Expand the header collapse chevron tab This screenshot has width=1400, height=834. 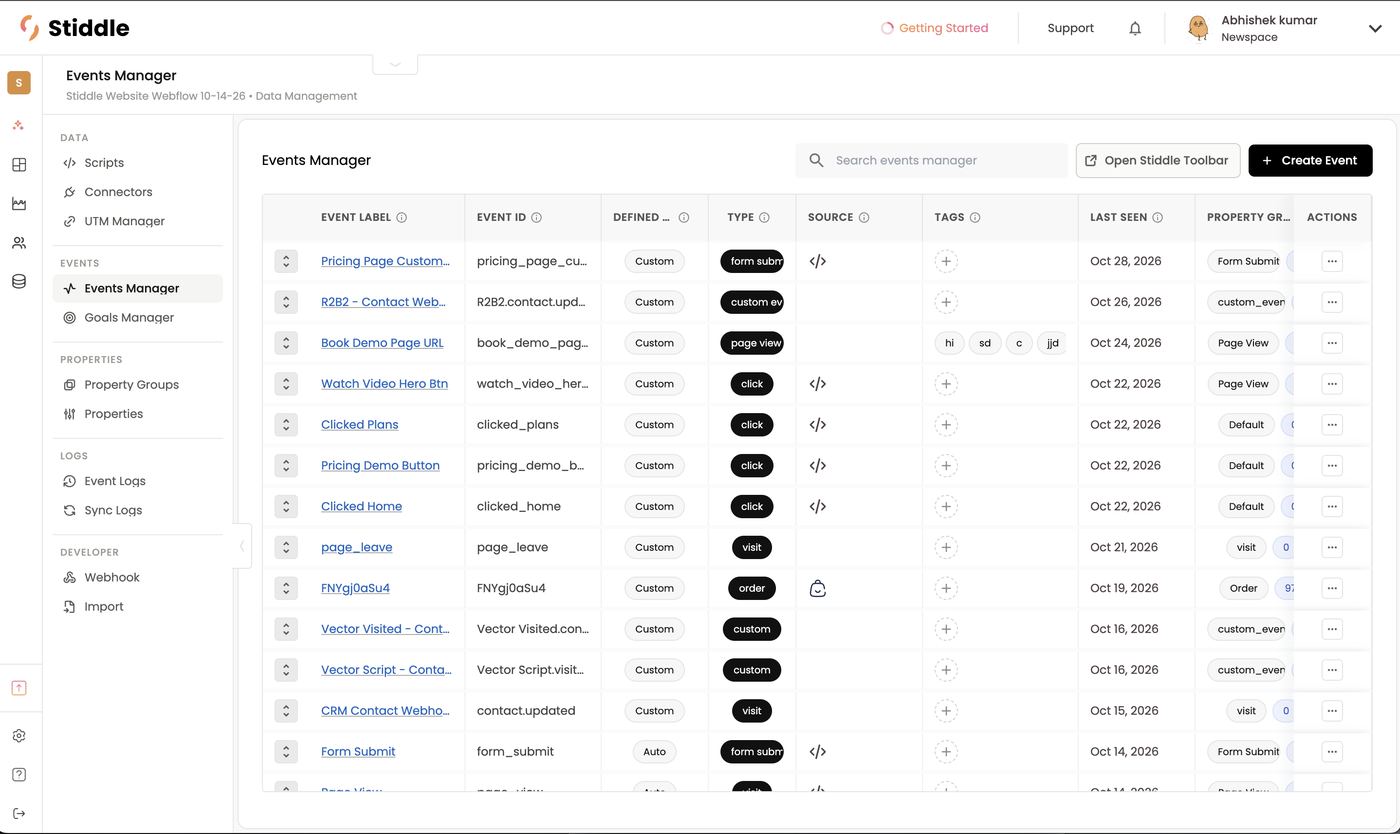(395, 63)
